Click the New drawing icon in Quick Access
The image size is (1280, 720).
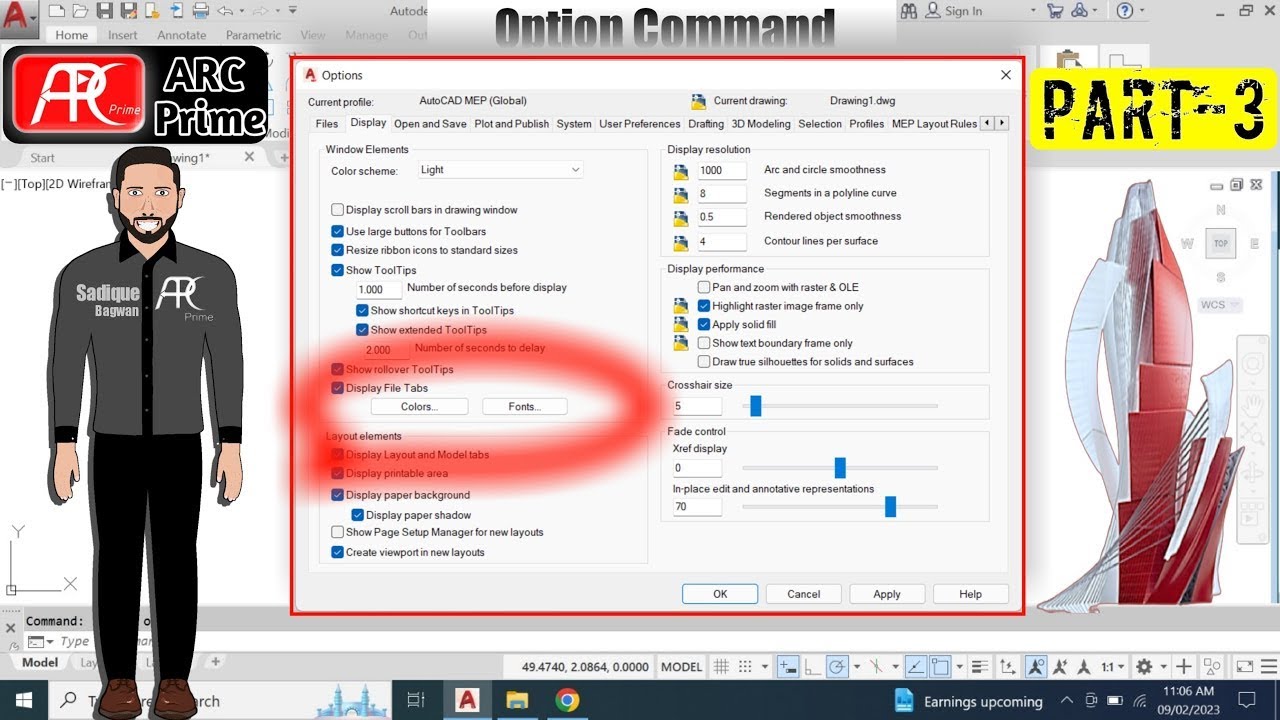[x=56, y=11]
